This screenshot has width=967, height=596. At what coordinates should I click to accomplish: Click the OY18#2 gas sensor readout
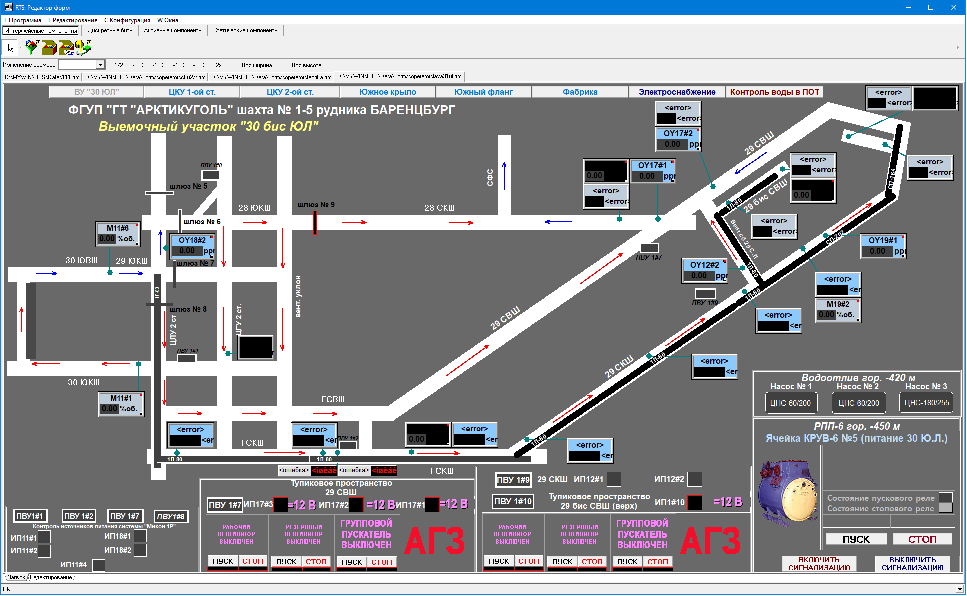pyautogui.click(x=193, y=246)
